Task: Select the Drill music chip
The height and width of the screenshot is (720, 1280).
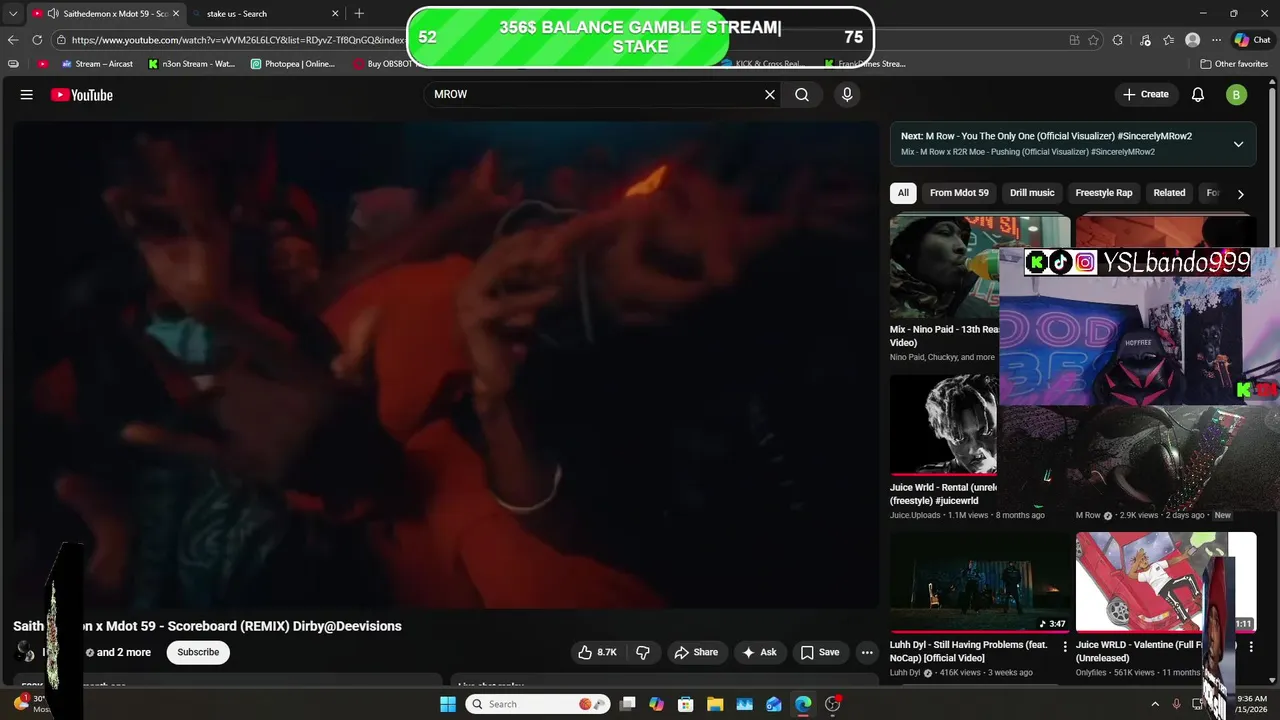Action: click(1032, 193)
